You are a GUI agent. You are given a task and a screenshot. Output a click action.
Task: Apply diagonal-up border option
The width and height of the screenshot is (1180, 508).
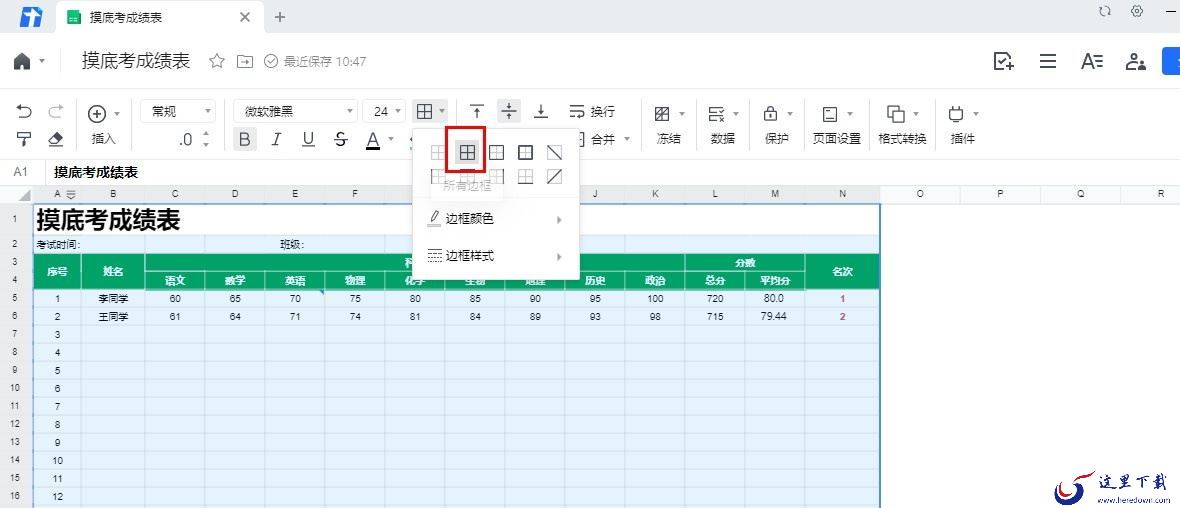click(554, 177)
